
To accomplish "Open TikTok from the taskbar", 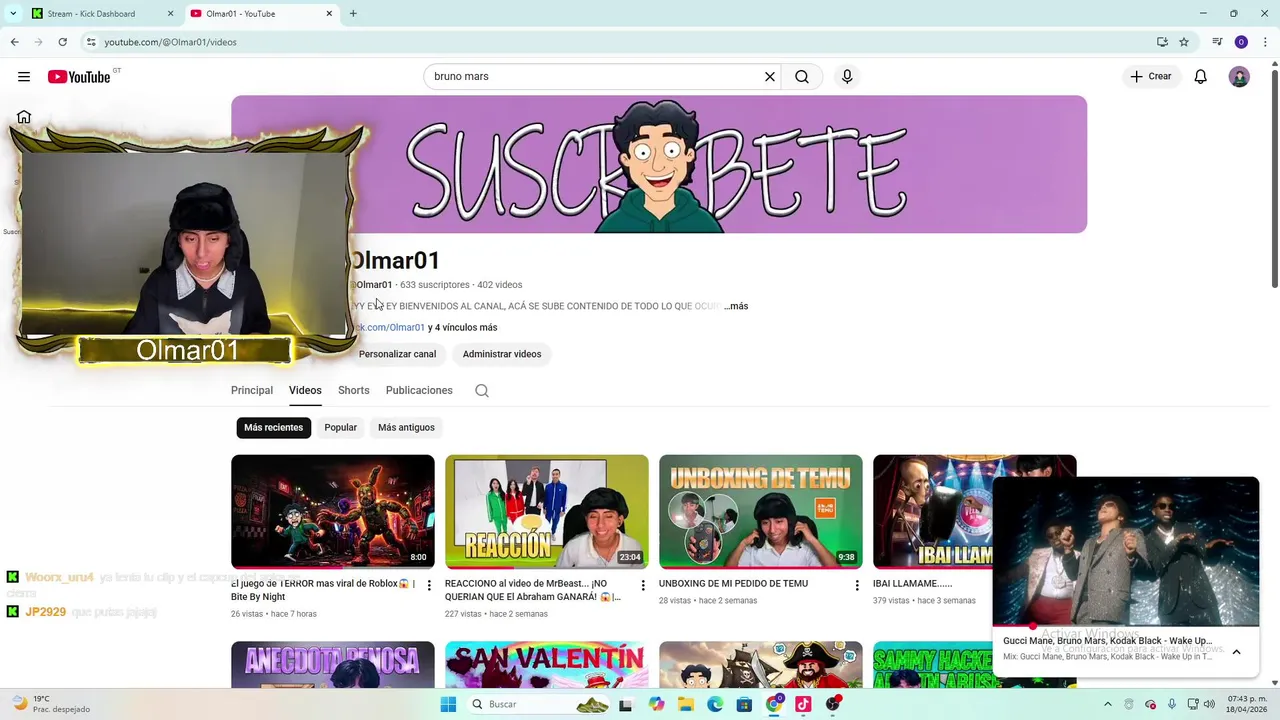I will click(x=803, y=705).
